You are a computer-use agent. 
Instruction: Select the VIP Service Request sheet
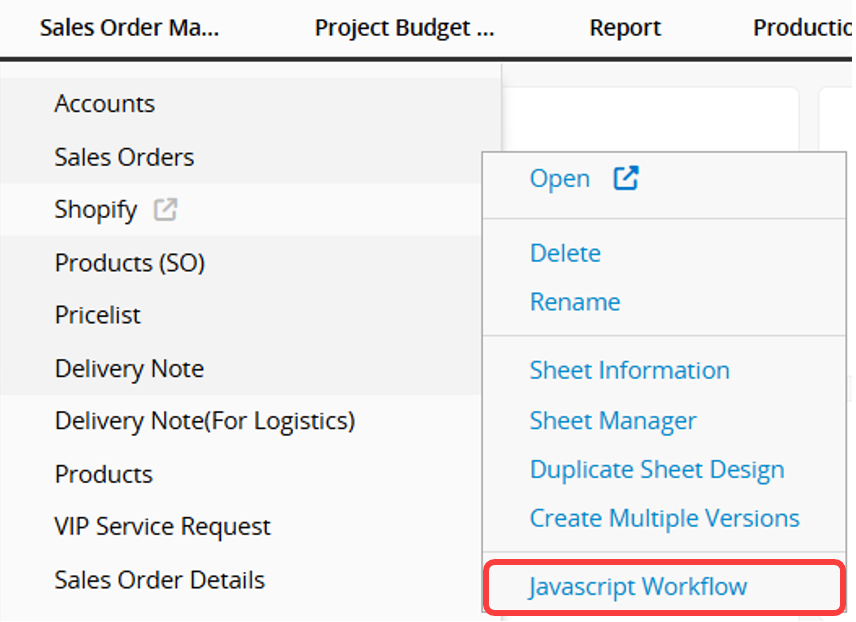[x=163, y=526]
